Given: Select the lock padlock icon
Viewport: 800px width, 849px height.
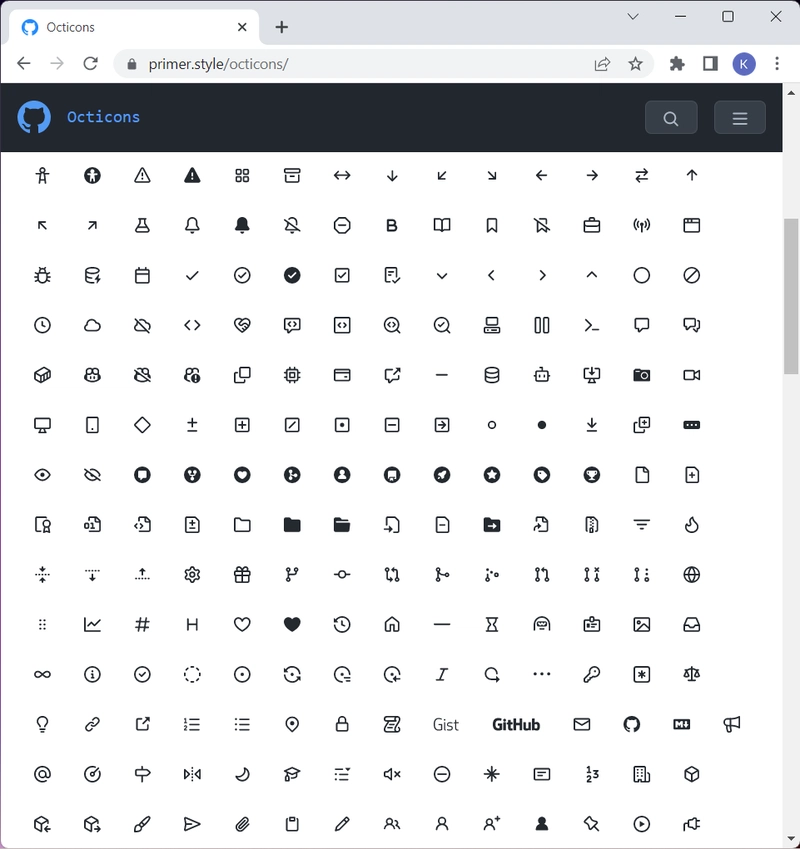Looking at the screenshot, I should point(342,724).
